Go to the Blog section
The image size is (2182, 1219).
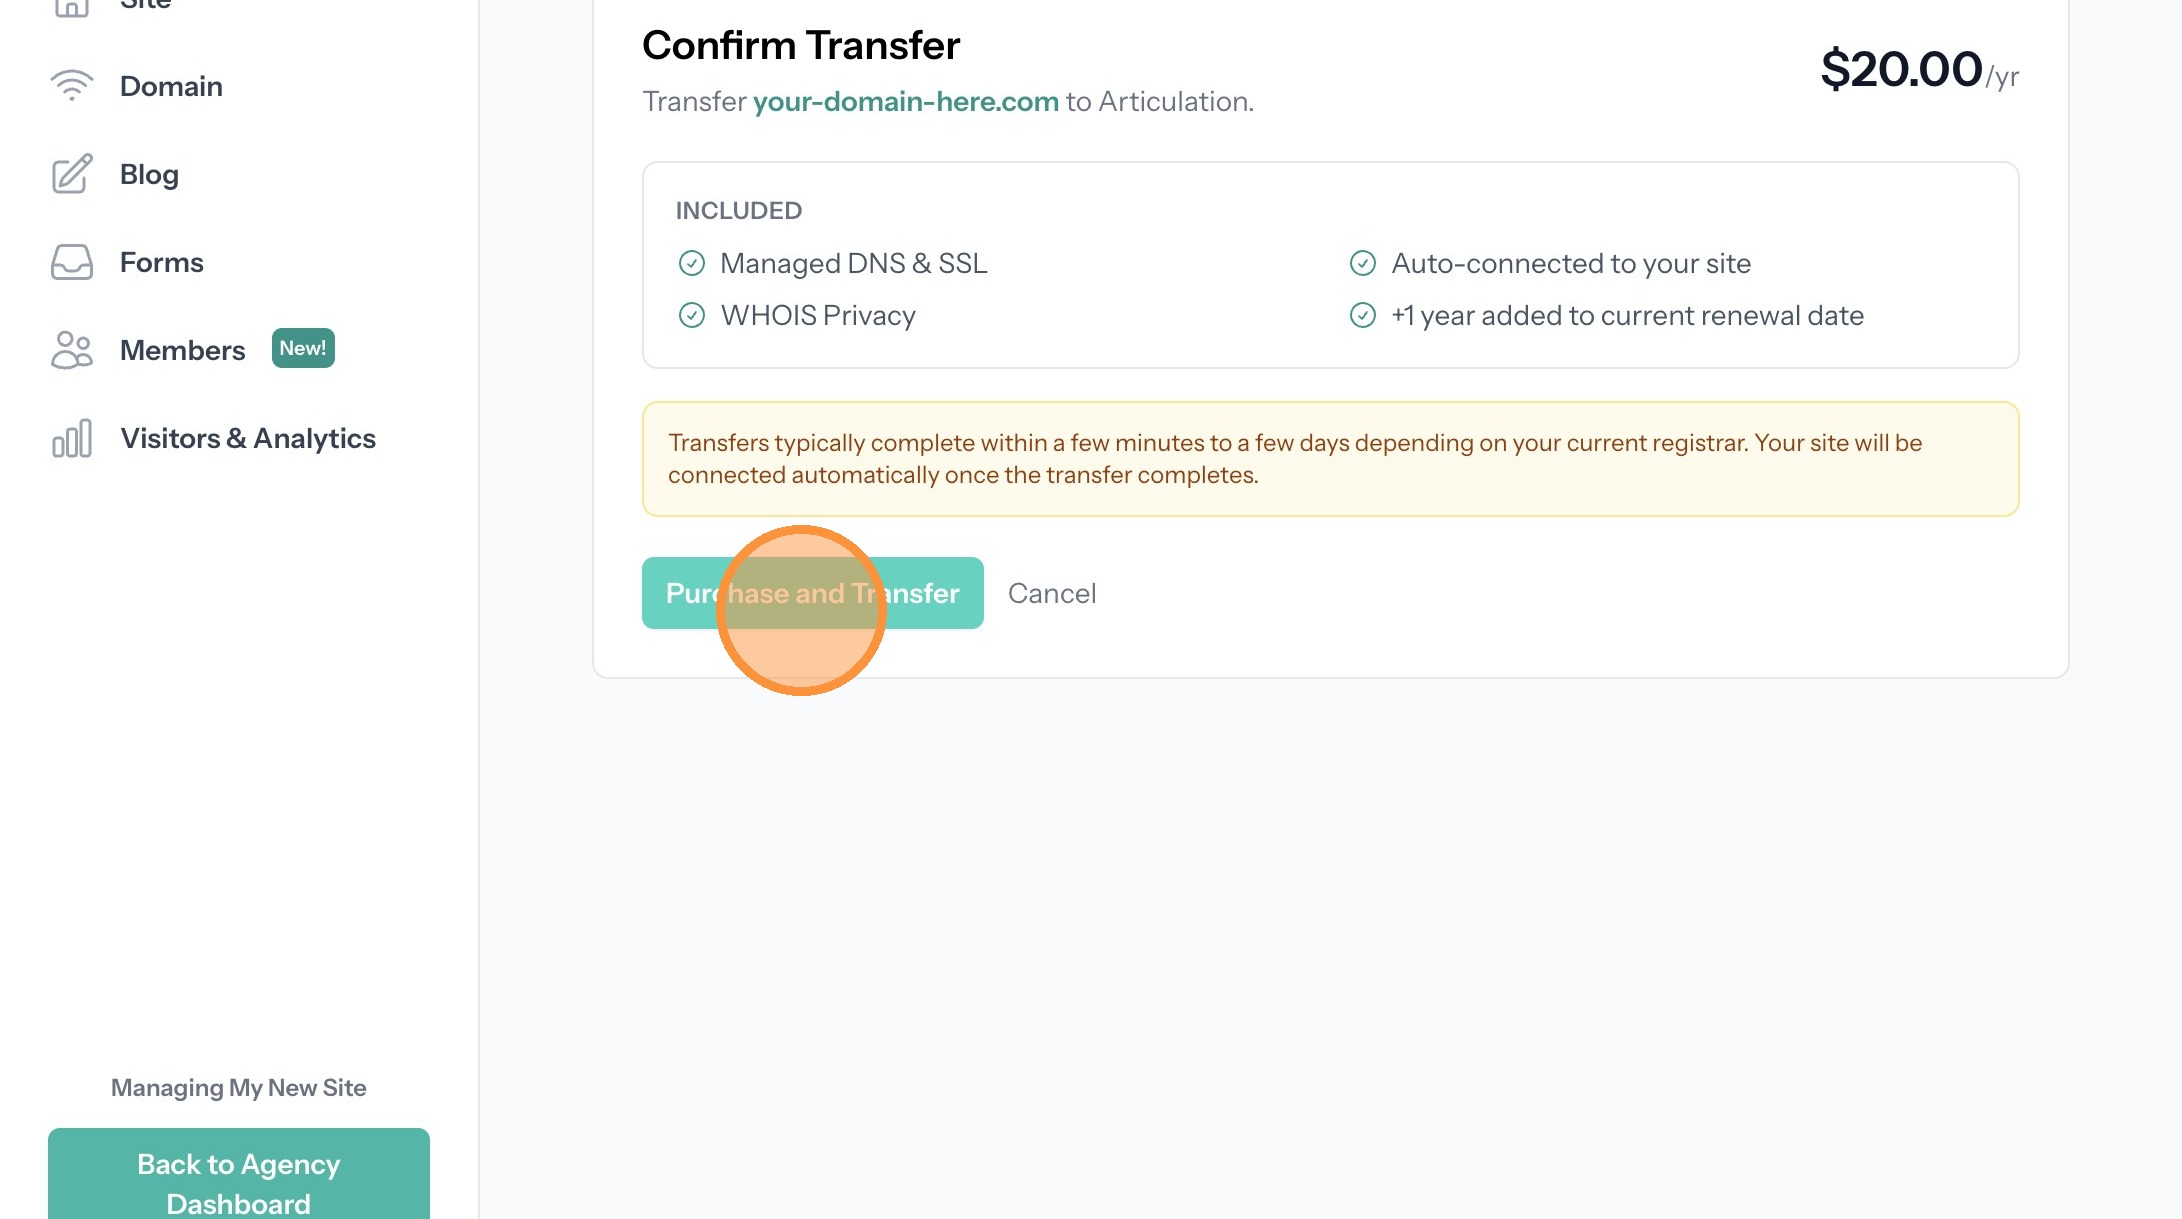(x=149, y=174)
